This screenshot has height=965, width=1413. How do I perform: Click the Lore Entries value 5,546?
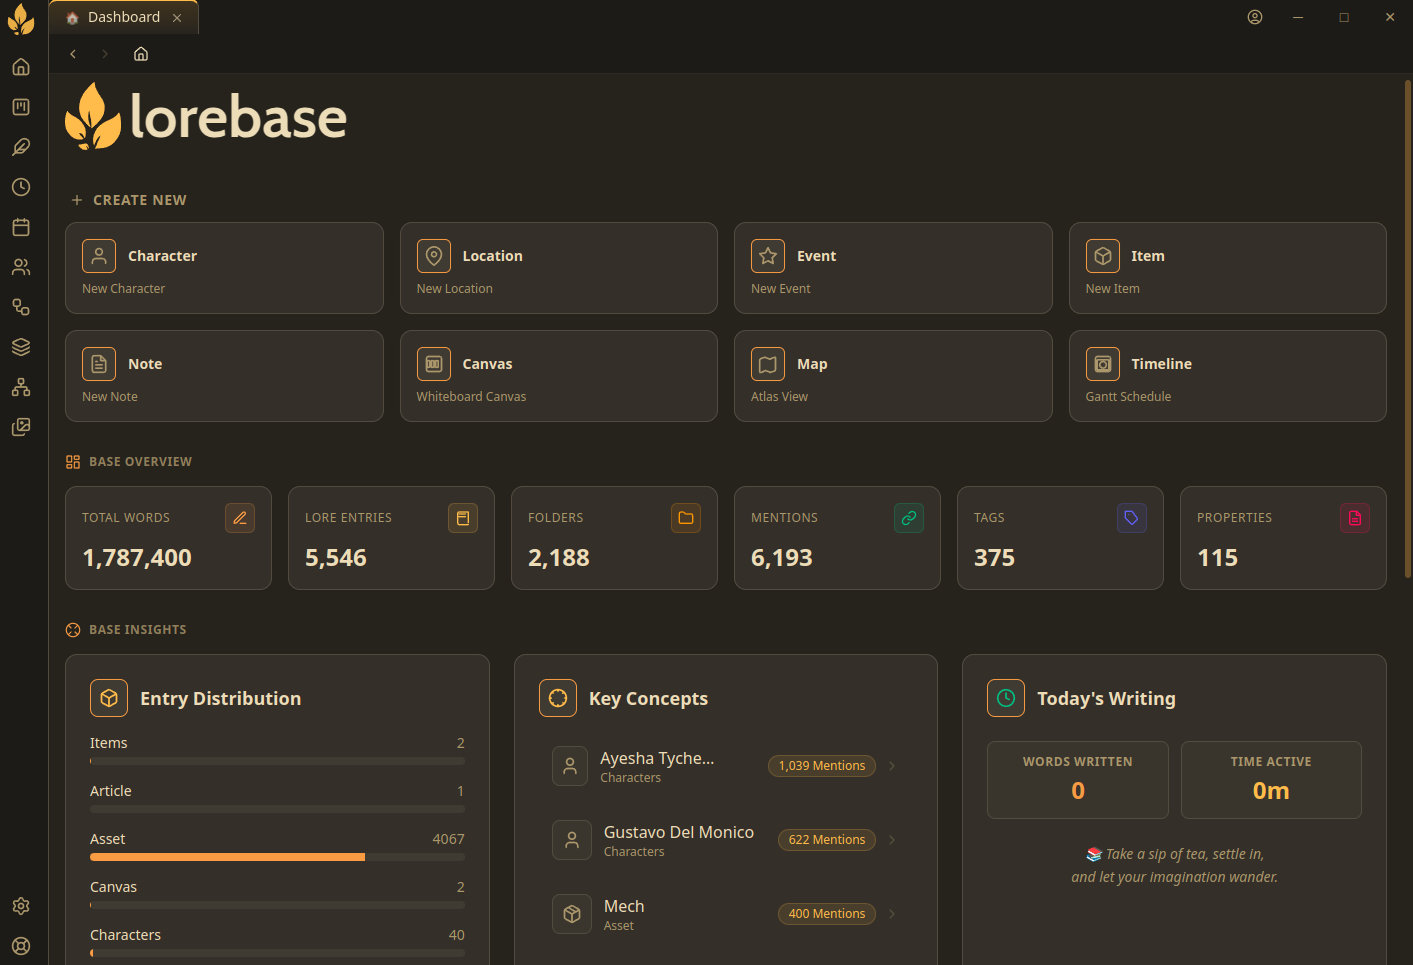coord(336,558)
